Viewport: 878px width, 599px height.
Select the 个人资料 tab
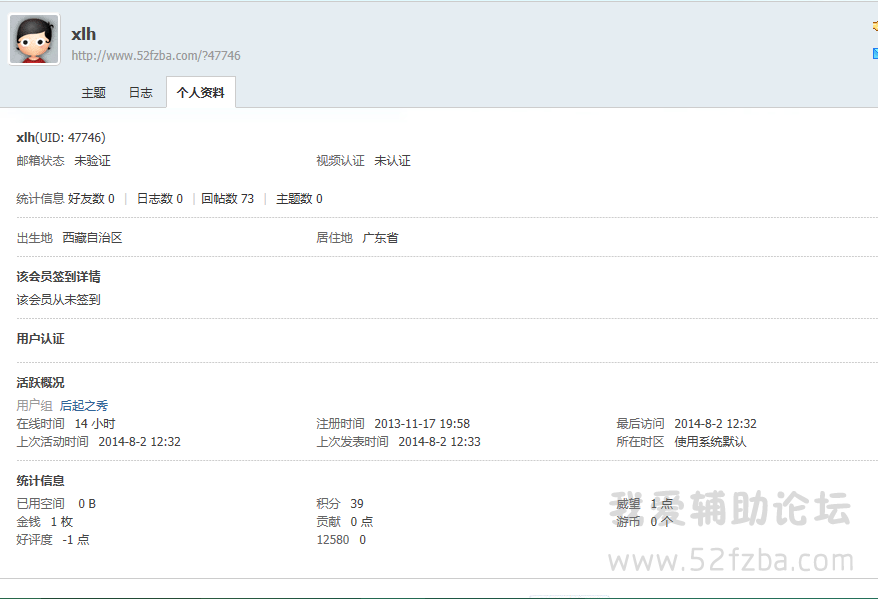pyautogui.click(x=200, y=92)
